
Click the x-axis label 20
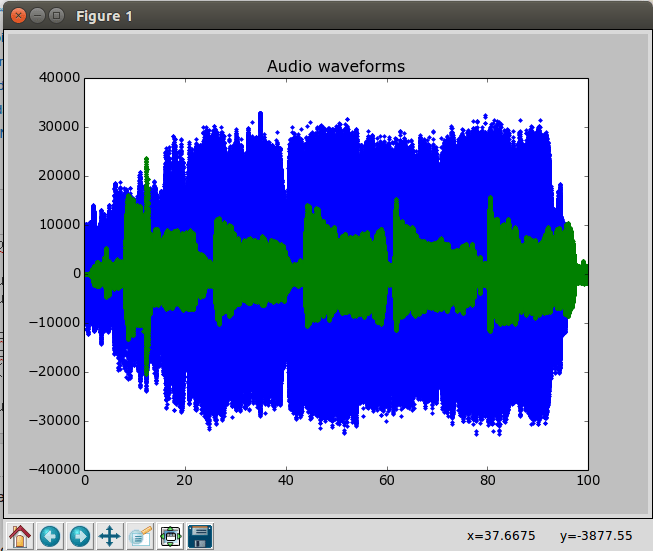click(185, 481)
